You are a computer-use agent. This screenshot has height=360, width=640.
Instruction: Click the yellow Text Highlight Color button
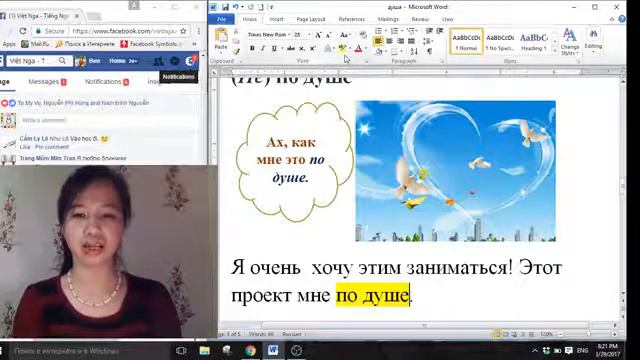342,49
